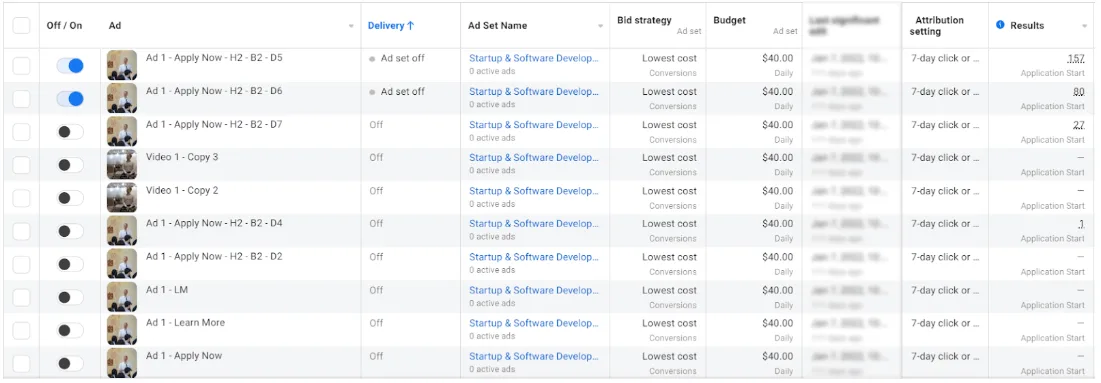Viewport: 1101px width, 383px height.
Task: Open thumbnail of ad ending 'B2 - D6'
Action: 121,98
